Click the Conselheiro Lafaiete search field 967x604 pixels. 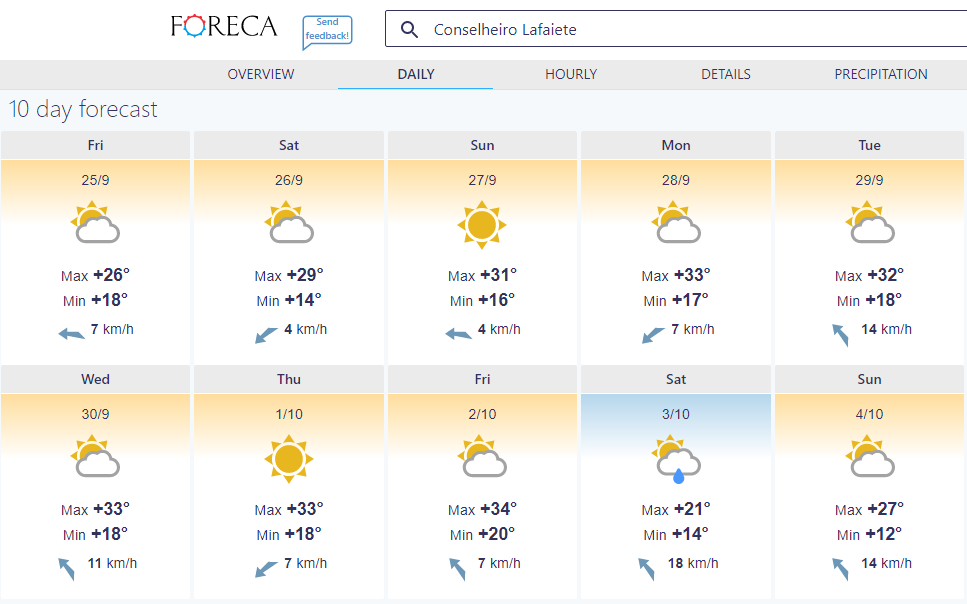click(680, 29)
